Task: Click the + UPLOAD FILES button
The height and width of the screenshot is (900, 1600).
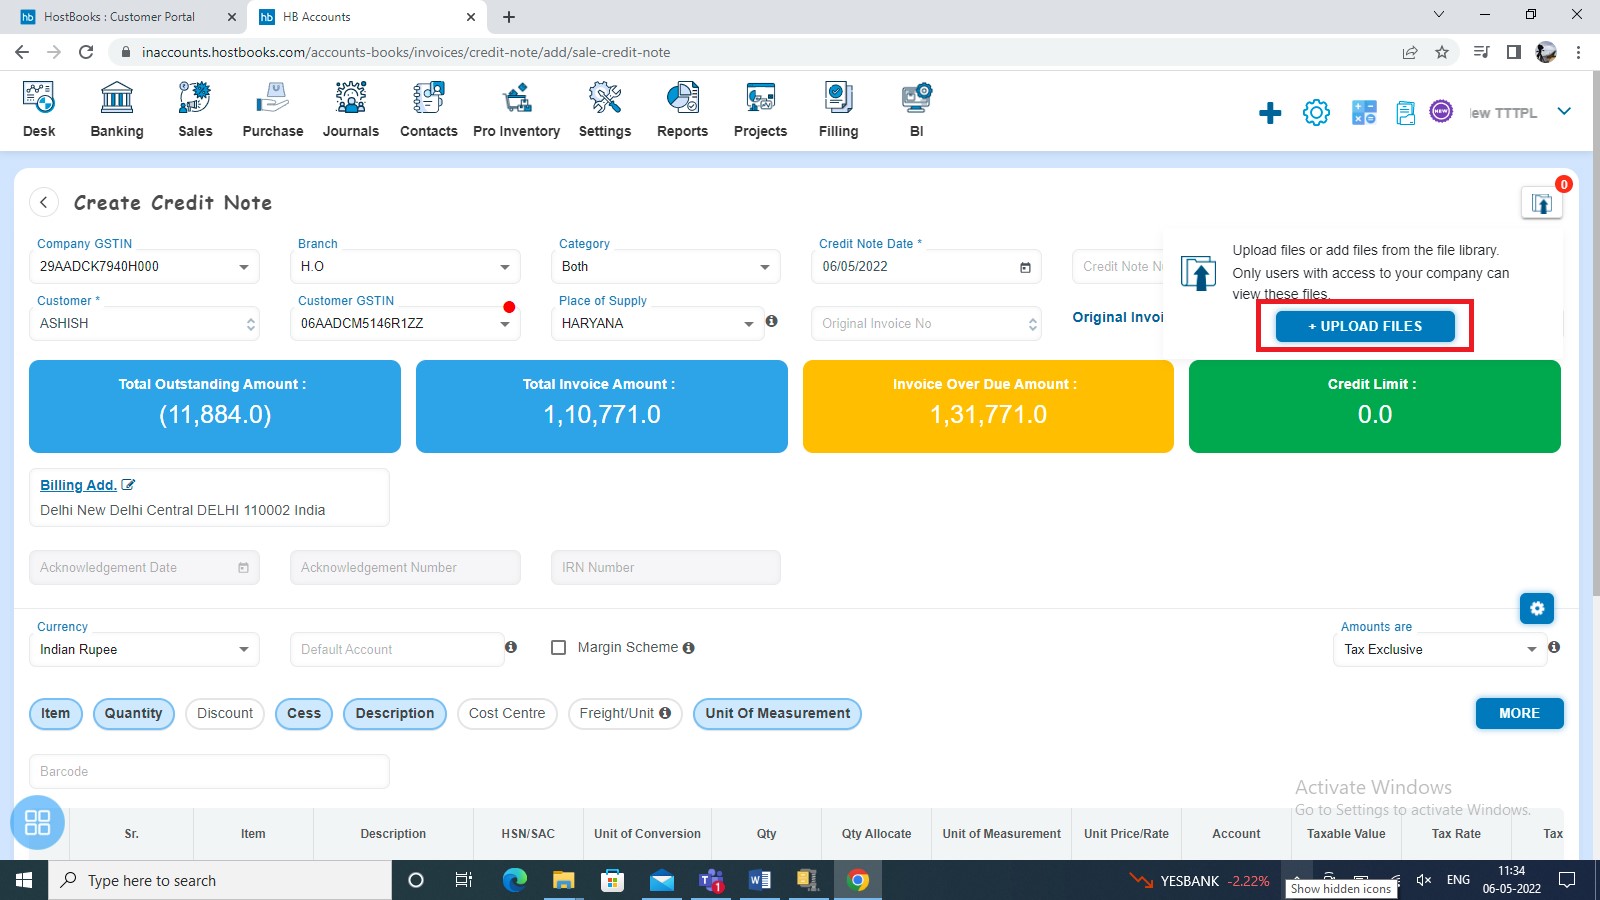Action: tap(1365, 326)
